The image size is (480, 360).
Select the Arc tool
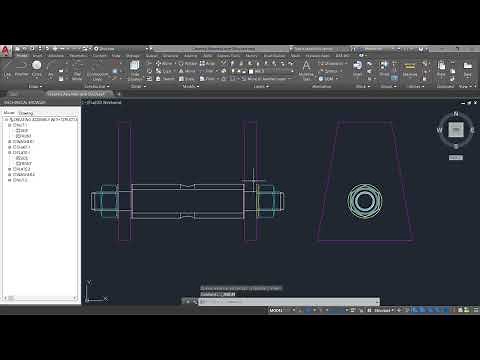[51, 69]
